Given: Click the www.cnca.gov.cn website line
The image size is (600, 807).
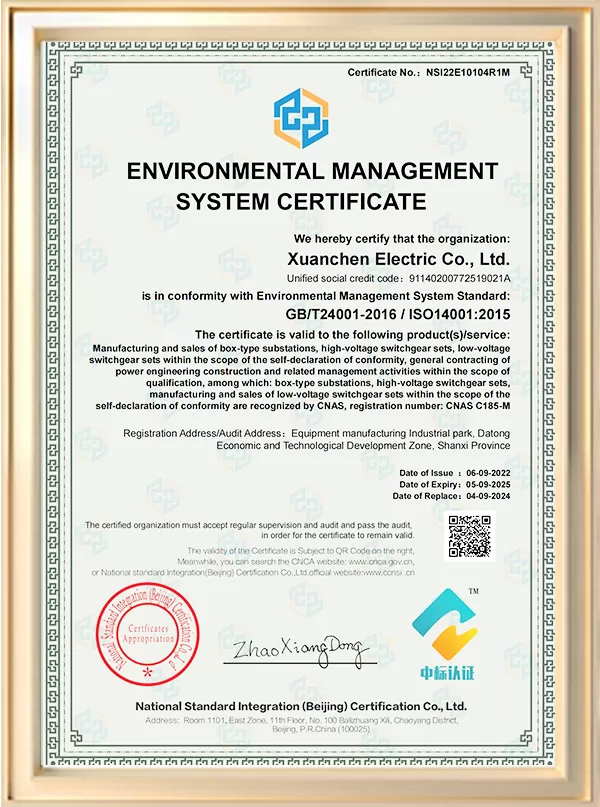Looking at the screenshot, I should 296,562.
